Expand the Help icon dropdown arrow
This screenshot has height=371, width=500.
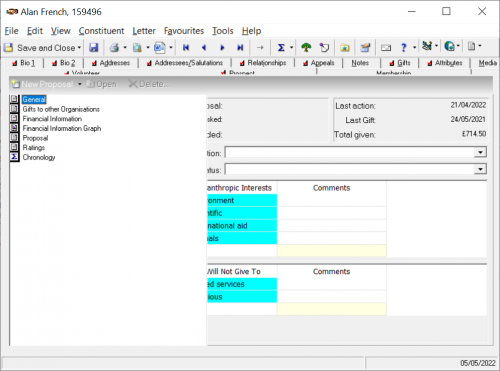pos(414,48)
